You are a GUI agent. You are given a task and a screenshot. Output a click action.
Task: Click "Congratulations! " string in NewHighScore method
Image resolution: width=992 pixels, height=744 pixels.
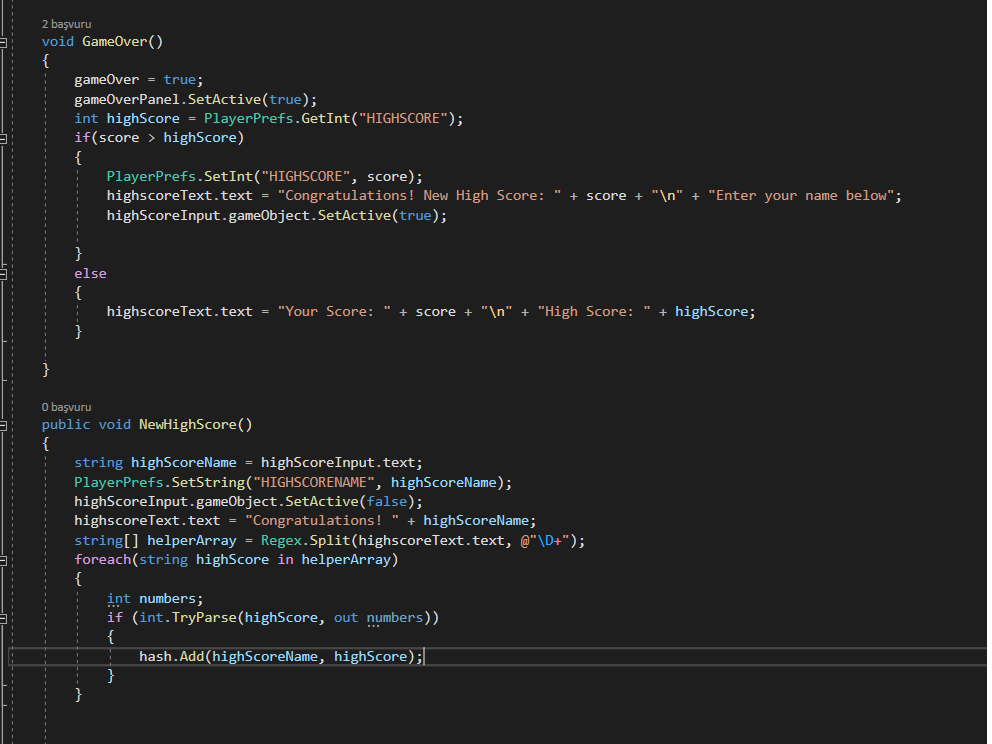click(x=322, y=521)
